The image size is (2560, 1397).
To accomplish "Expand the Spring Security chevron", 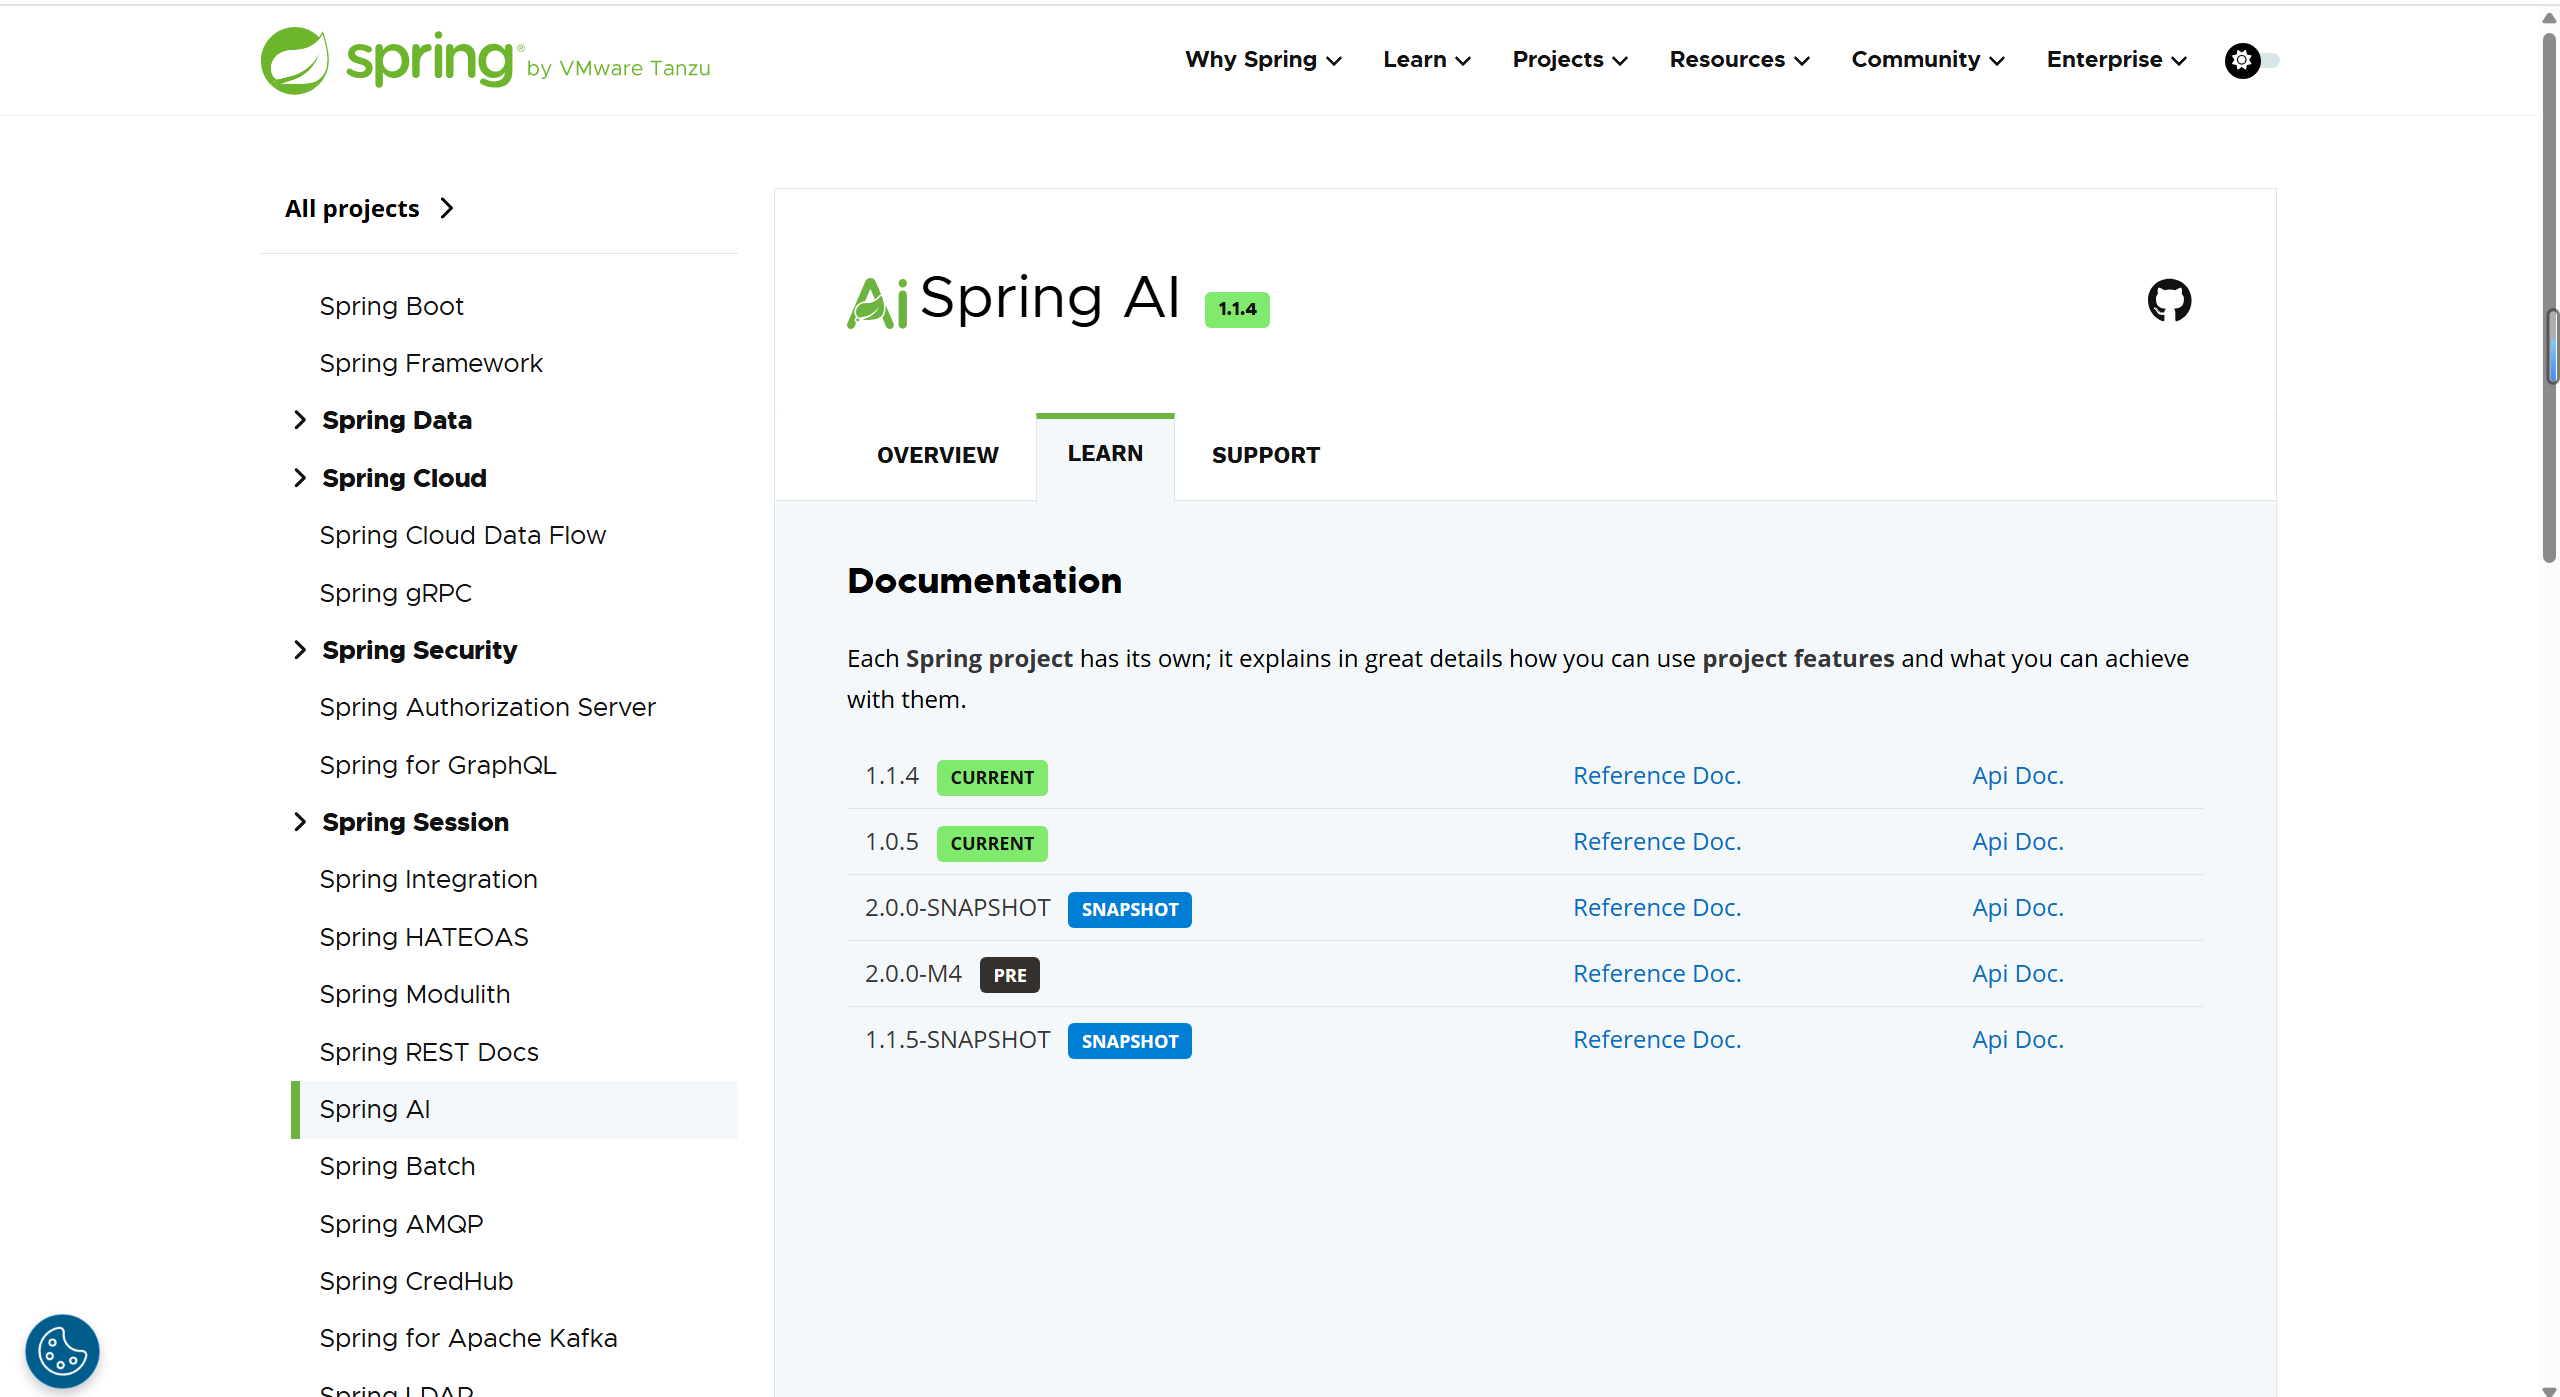I will [x=299, y=650].
